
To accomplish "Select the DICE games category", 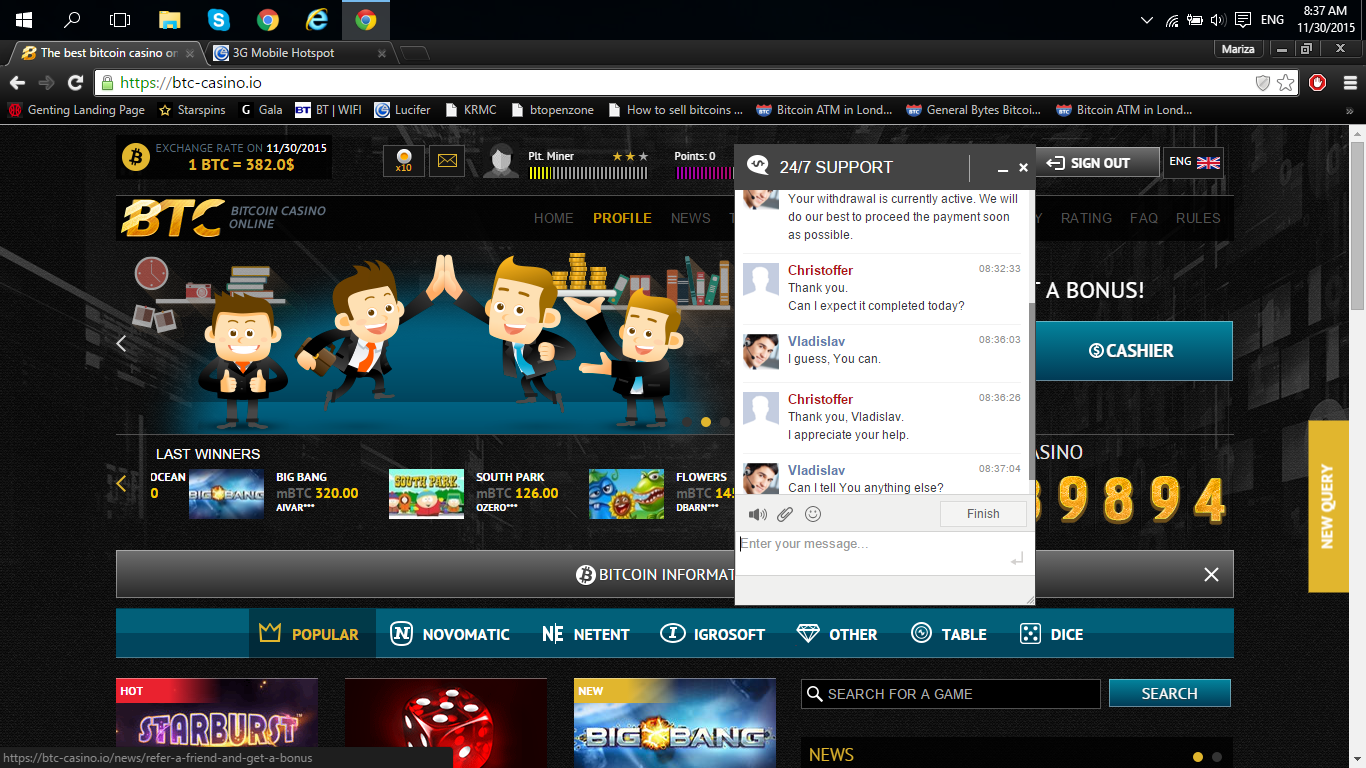I will point(1052,634).
